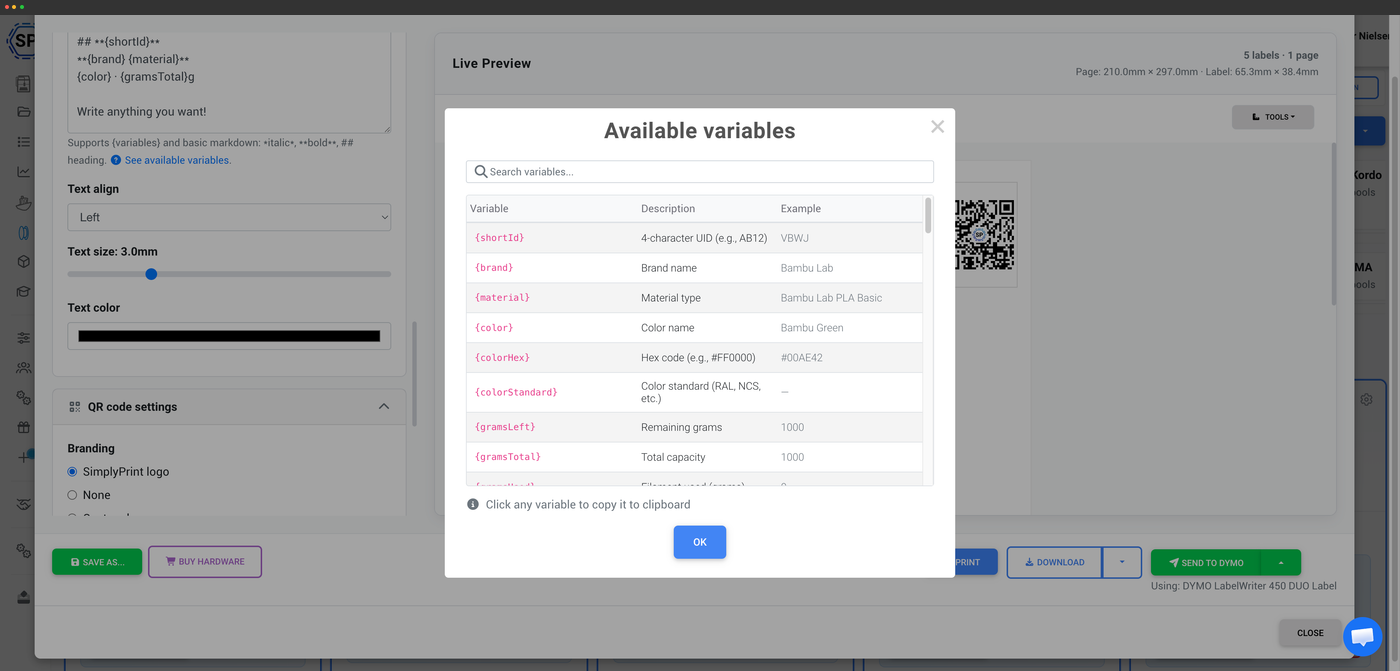
Task: Copy the {colorHex} variable
Action: point(503,358)
